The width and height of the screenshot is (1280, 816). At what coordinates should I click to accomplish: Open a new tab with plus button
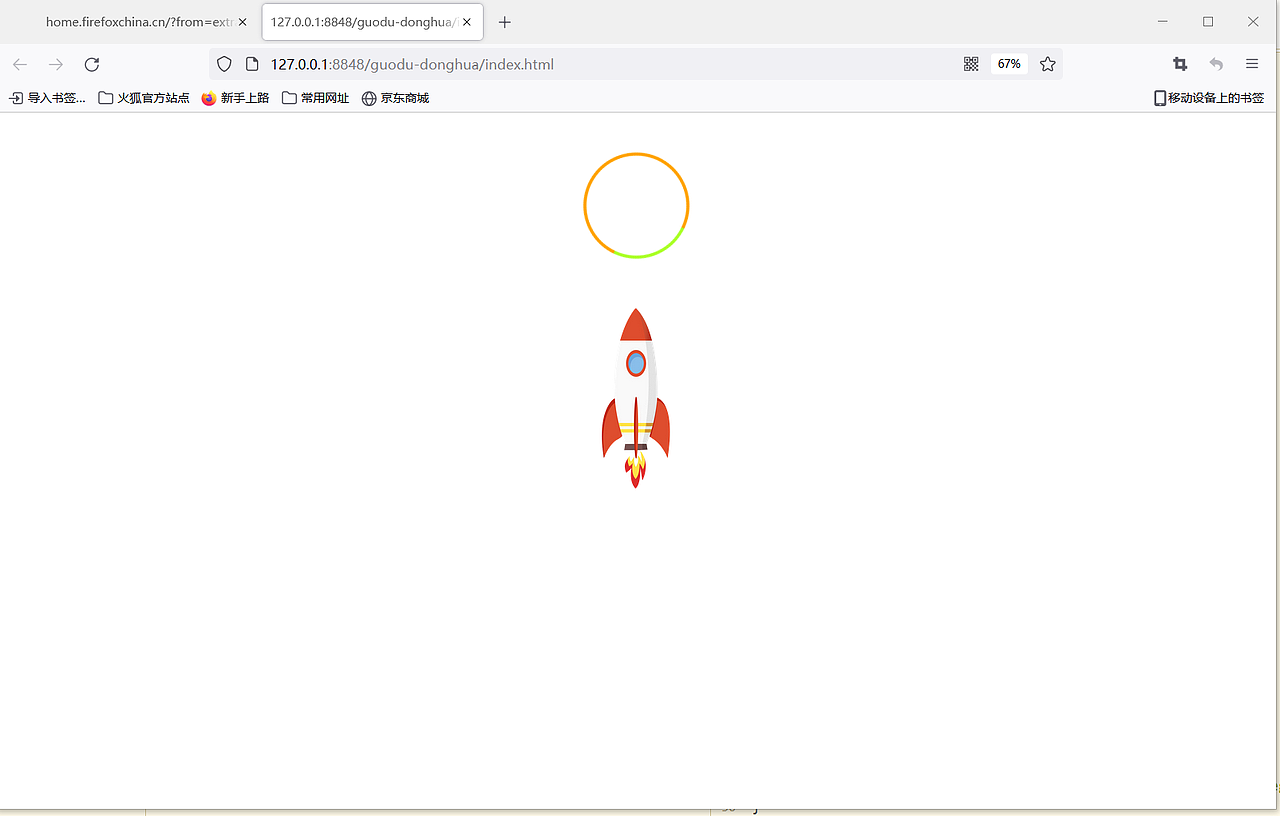pos(505,22)
